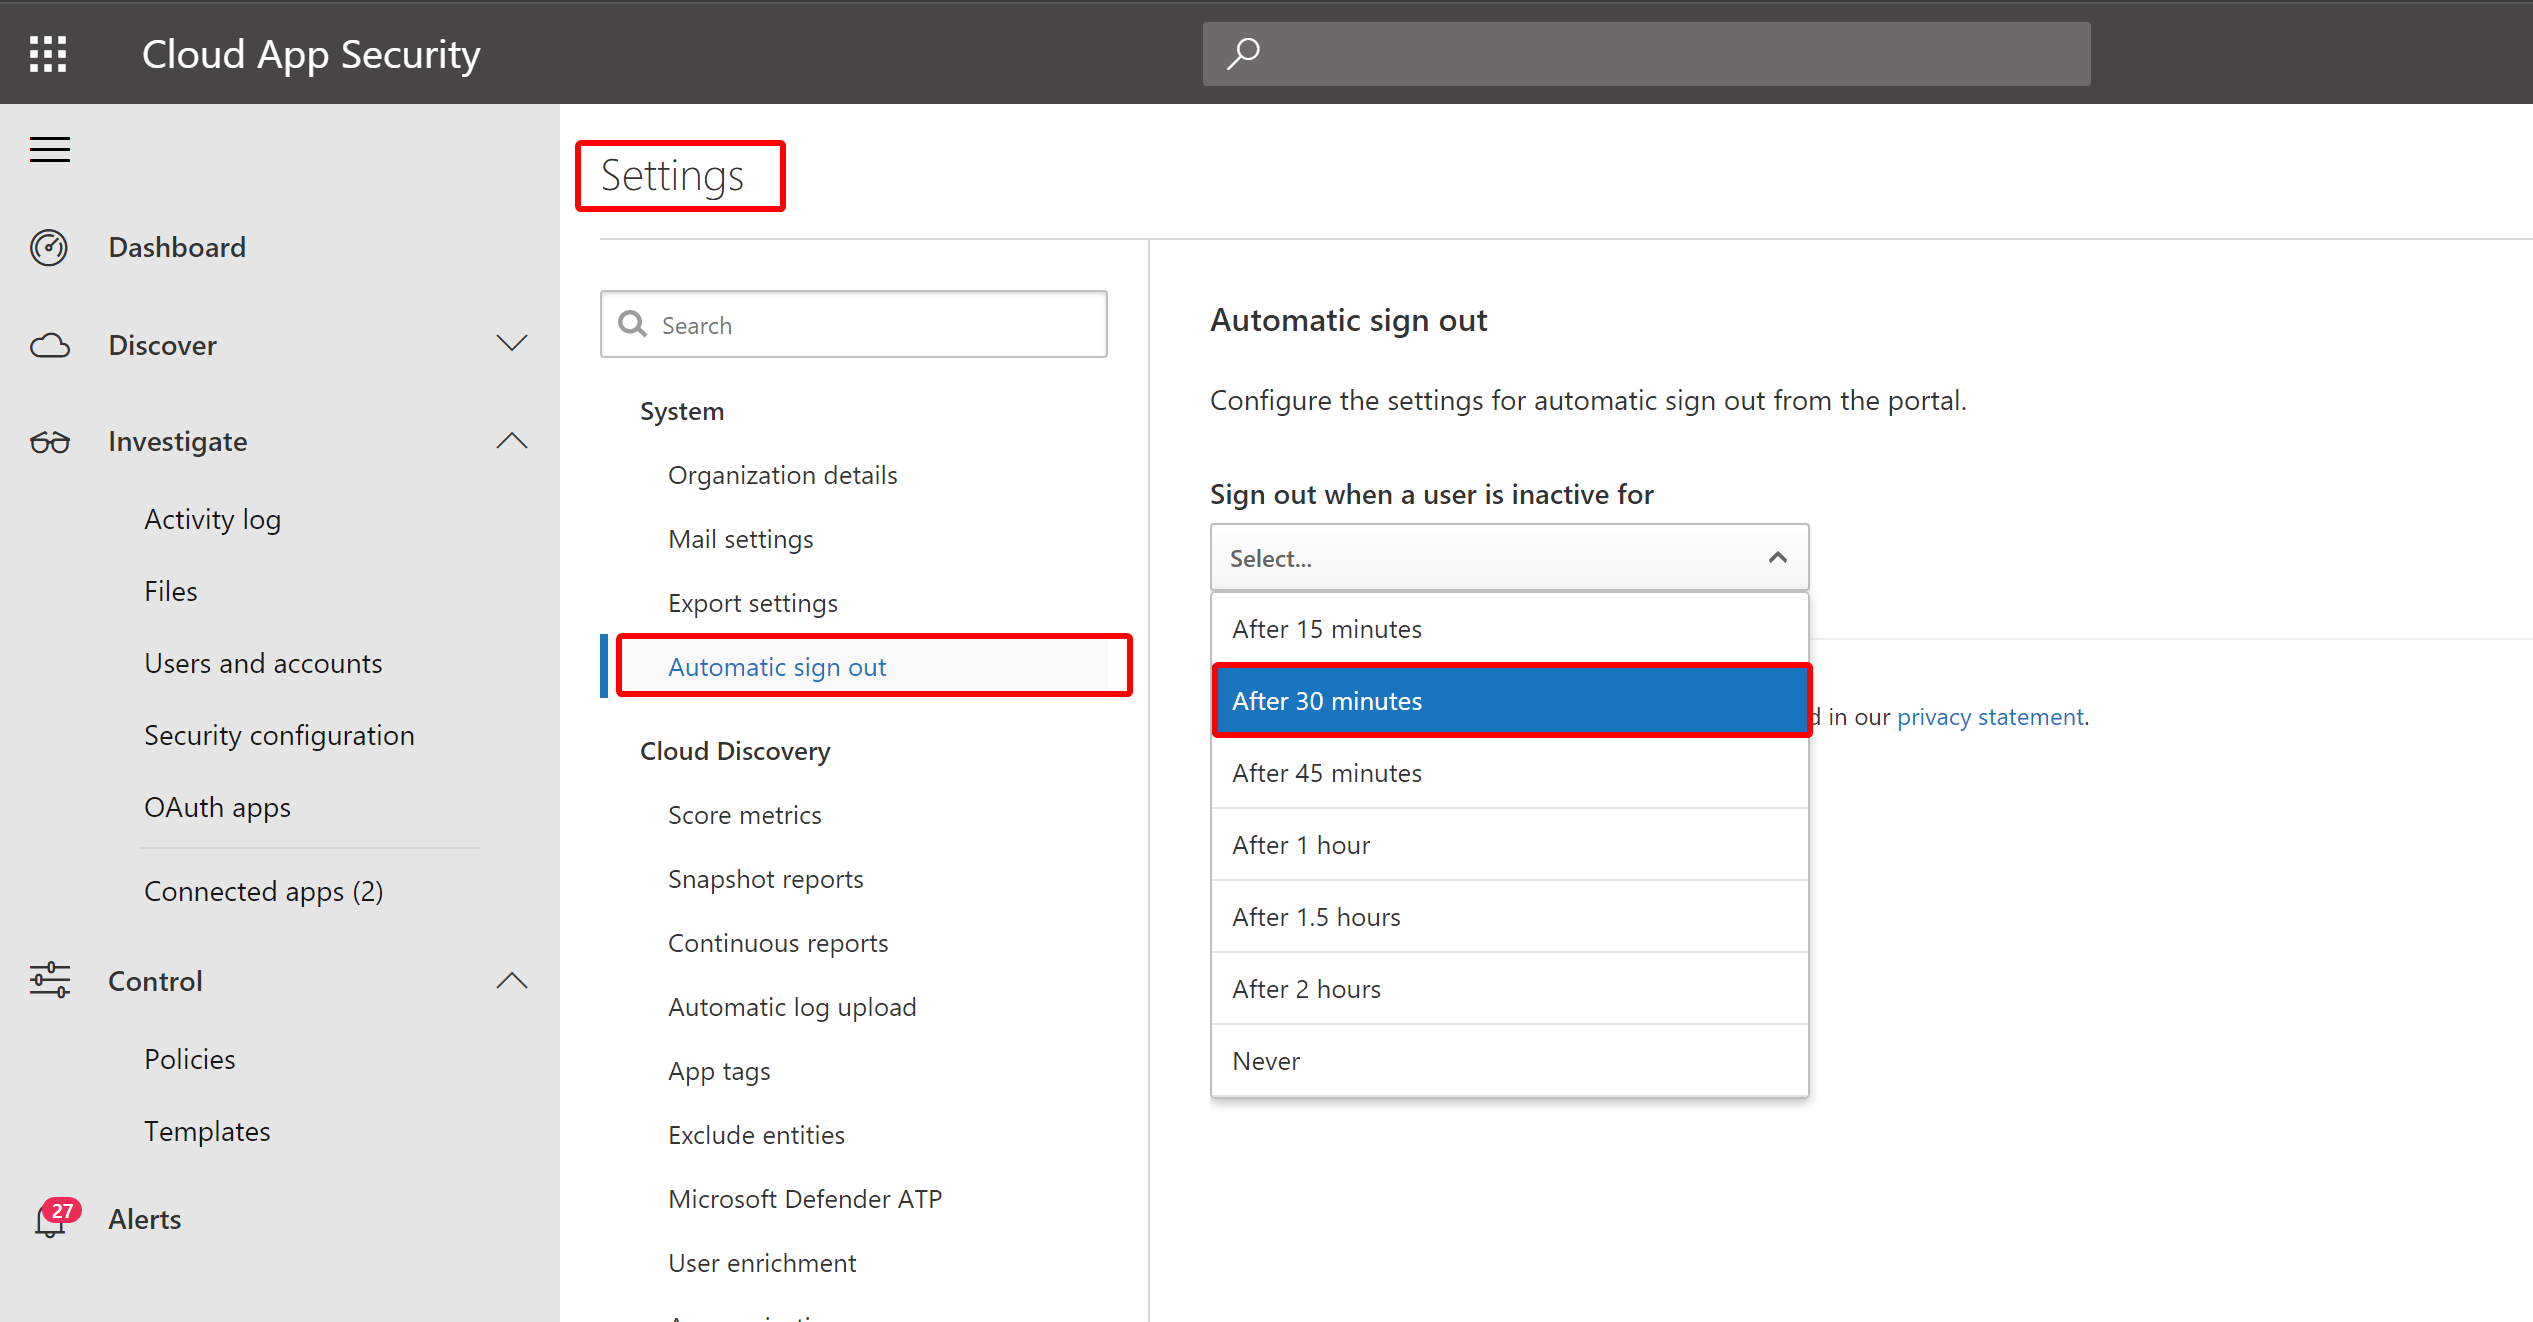Collapse the sidebar with hamburger menu icon
The width and height of the screenshot is (2533, 1322).
[50, 150]
